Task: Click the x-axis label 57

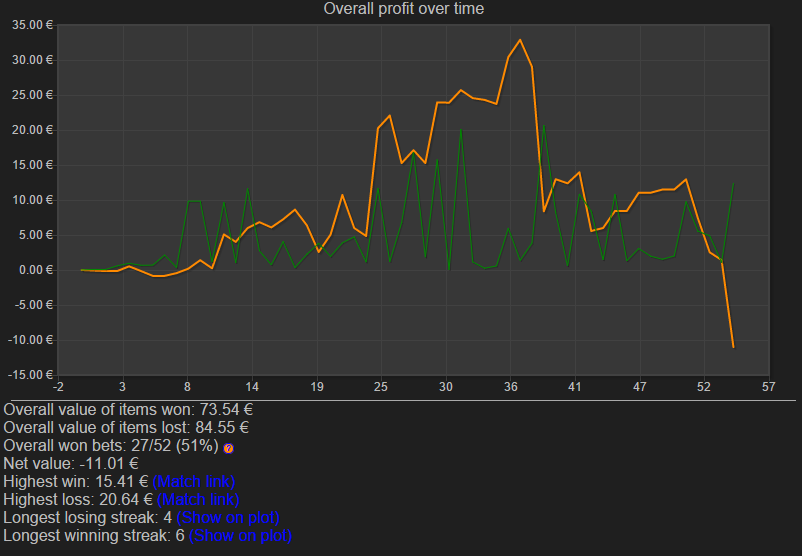Action: [x=768, y=387]
